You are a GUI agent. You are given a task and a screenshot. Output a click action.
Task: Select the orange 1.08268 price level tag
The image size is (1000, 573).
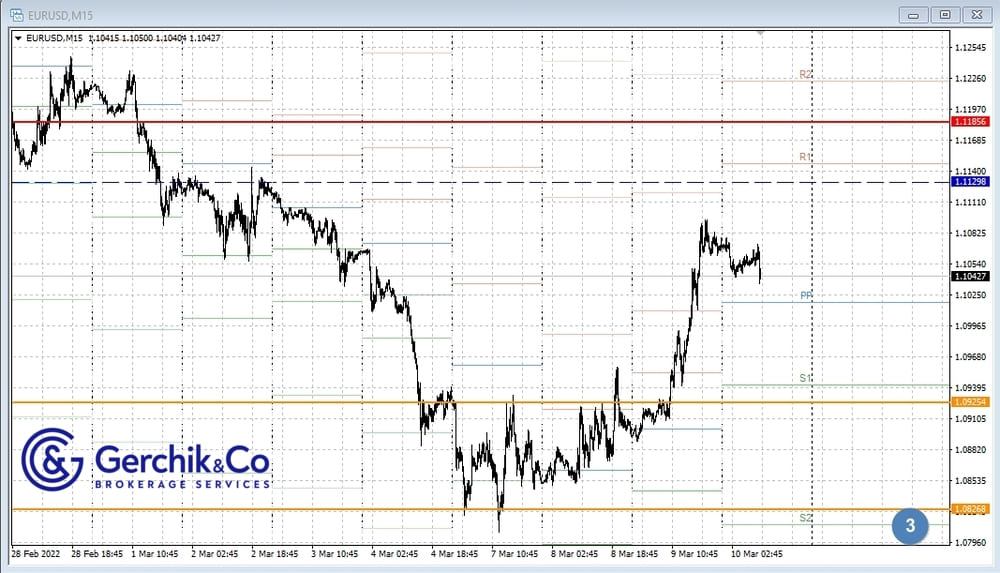[x=971, y=509]
